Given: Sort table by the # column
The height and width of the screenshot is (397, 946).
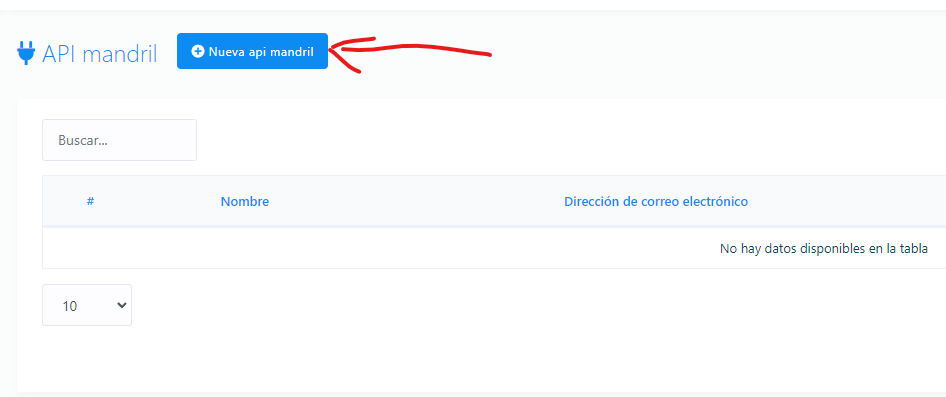Looking at the screenshot, I should (90, 201).
